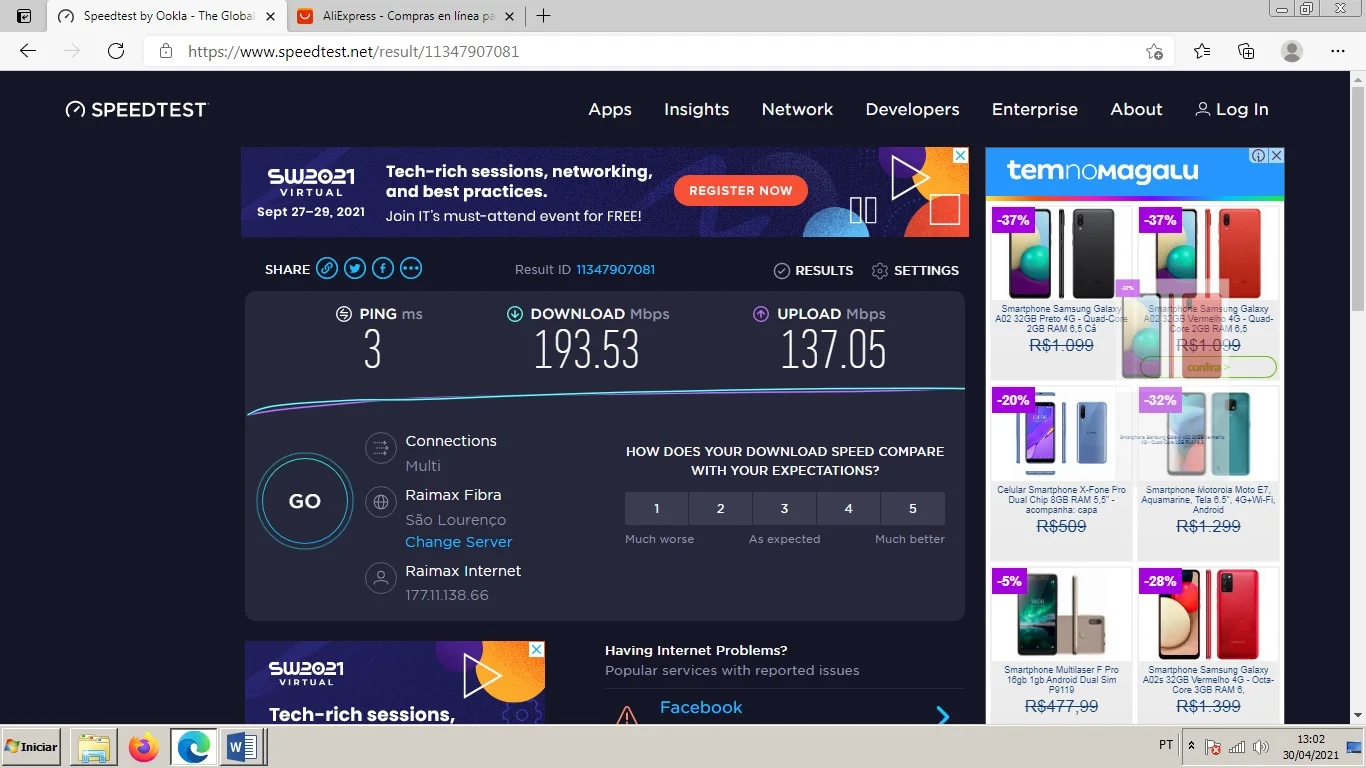Open the Multilaser F Pro product ad
The image size is (1366, 768).
pyautogui.click(x=1062, y=645)
